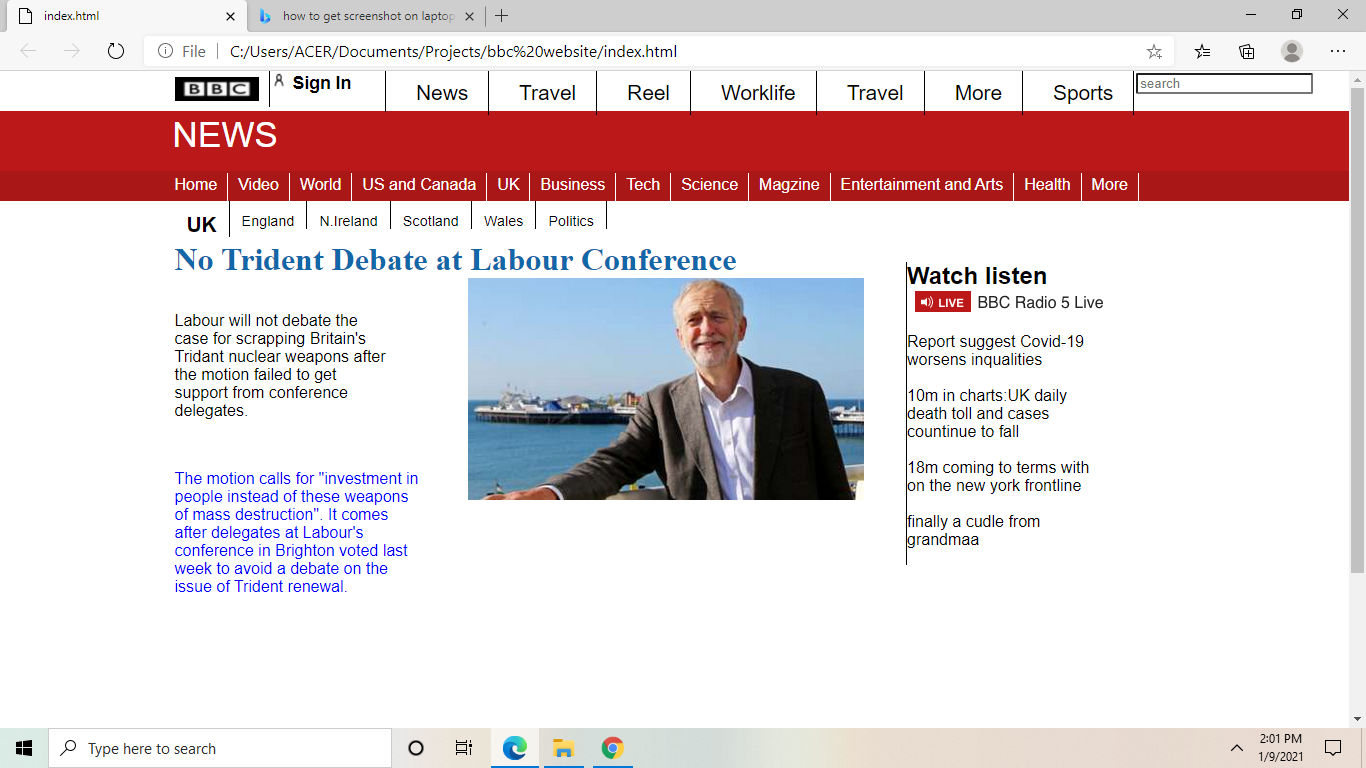Click the Jeremy Corbyn article photo

[x=665, y=389]
